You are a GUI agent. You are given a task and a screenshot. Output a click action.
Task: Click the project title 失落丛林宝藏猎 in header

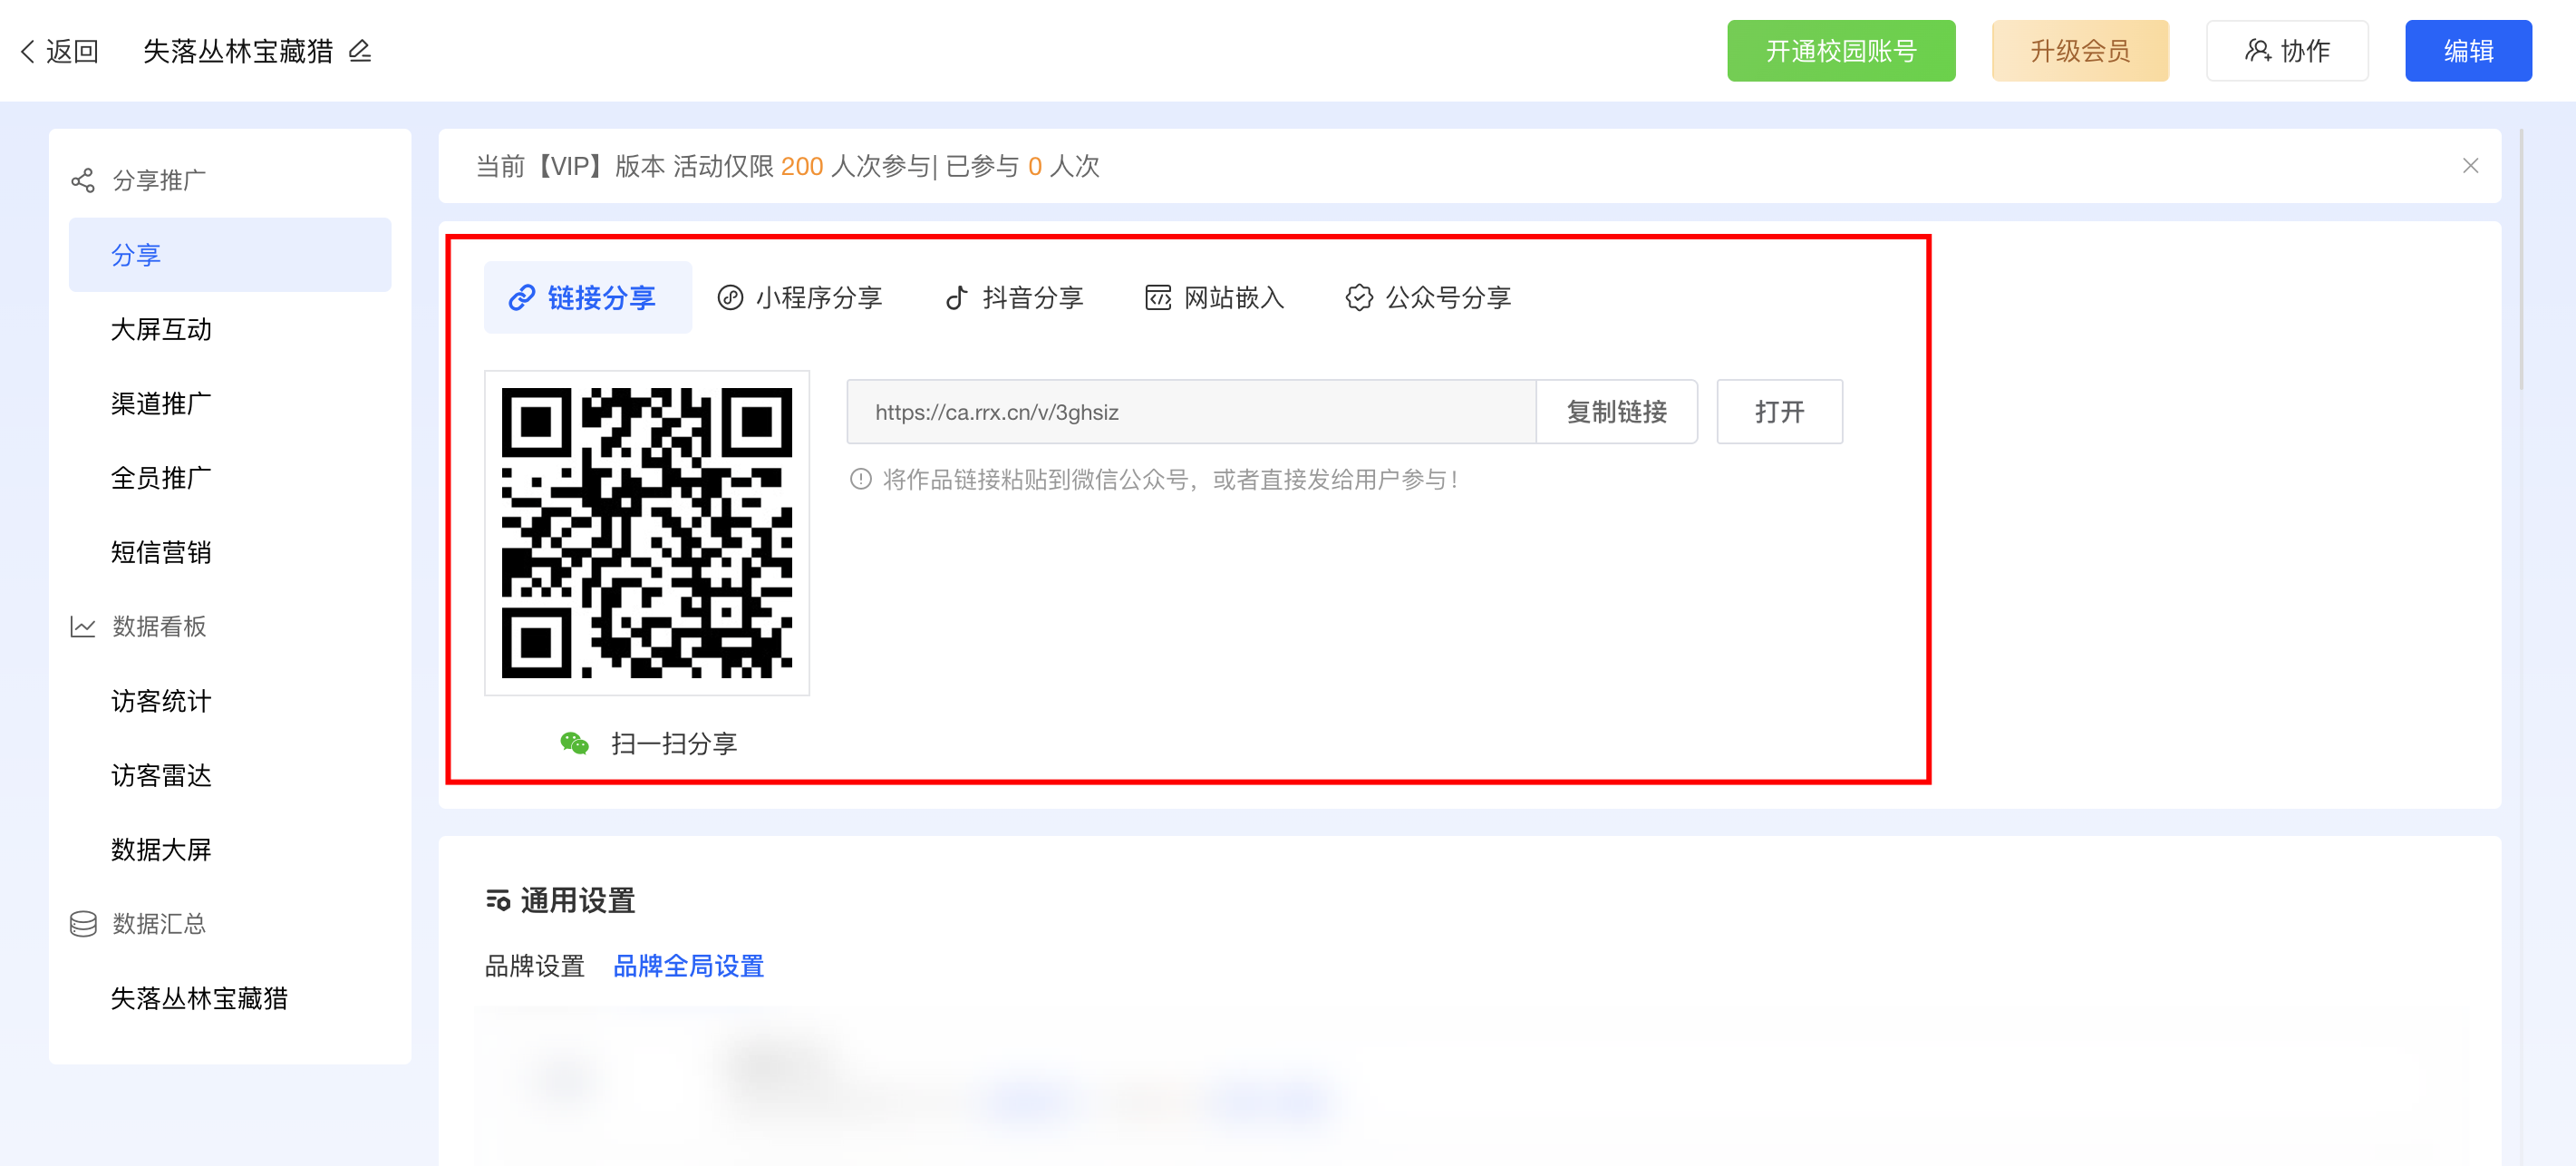coord(238,51)
